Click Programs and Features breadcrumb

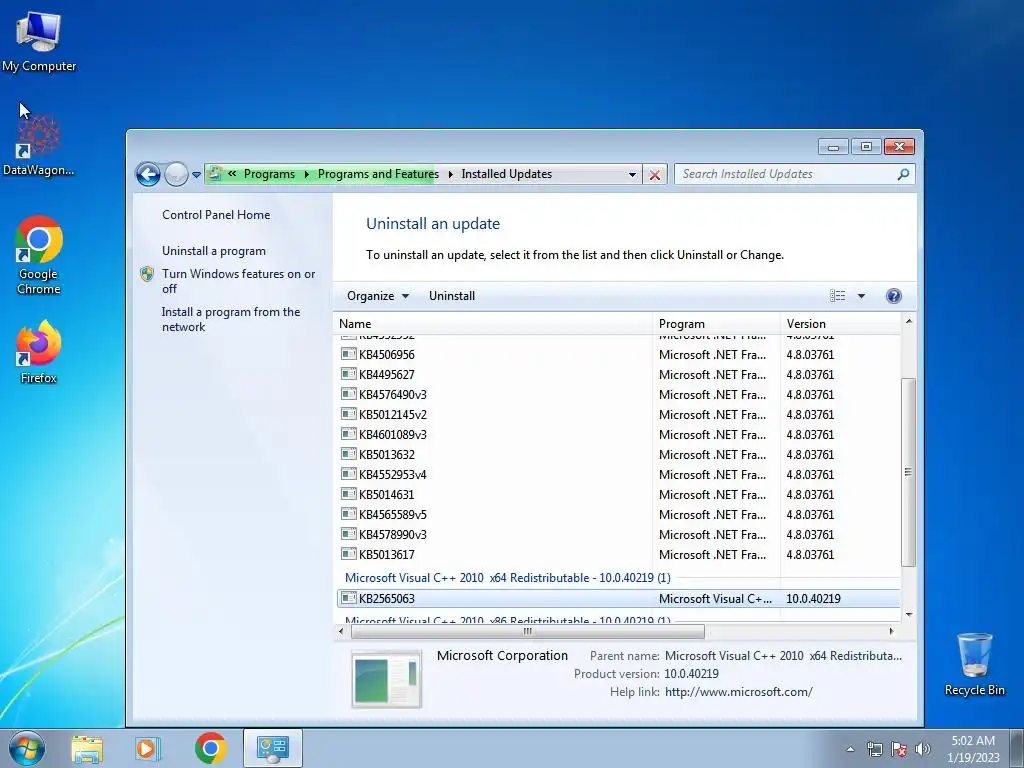click(378, 174)
